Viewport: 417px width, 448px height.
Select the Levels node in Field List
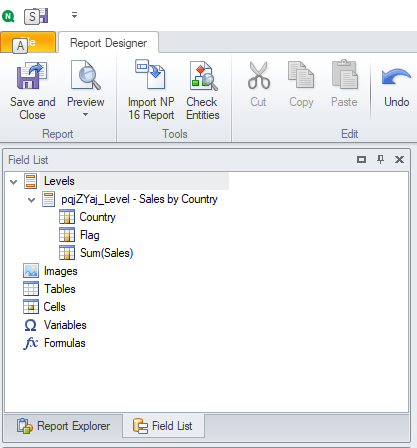point(59,181)
